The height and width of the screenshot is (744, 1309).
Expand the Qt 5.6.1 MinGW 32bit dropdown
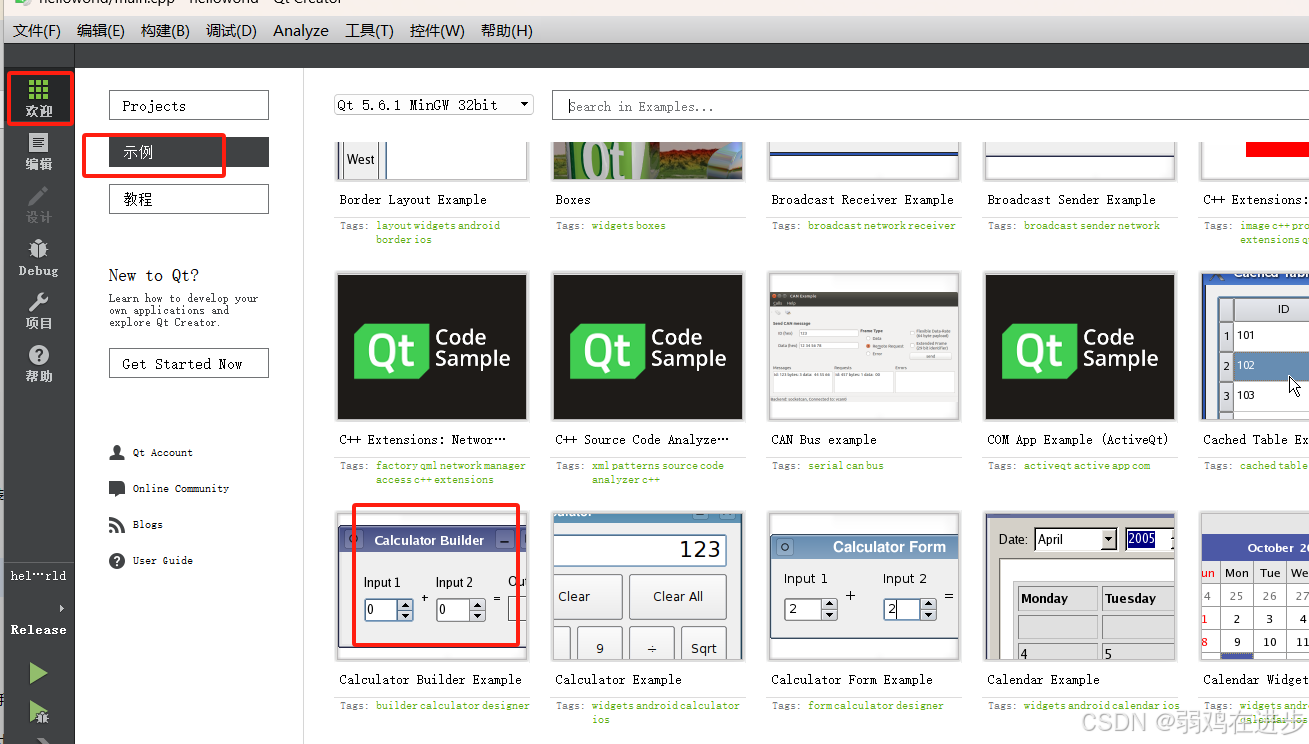point(434,105)
